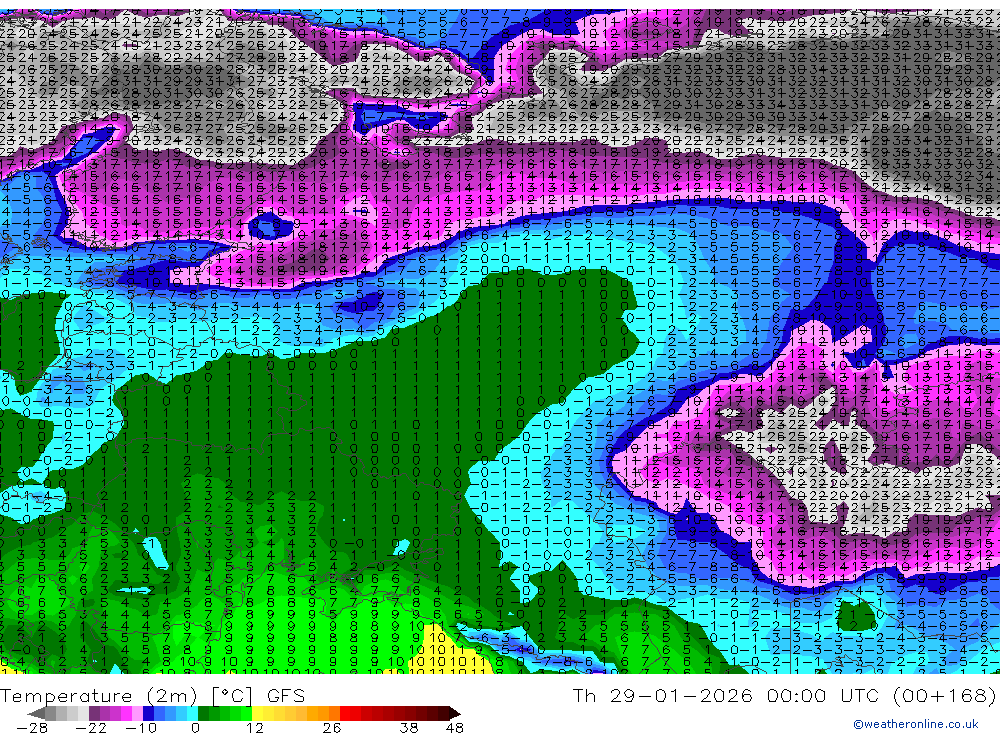Click the 'Temperature (2m) [°C] GFS' title

coord(153,695)
